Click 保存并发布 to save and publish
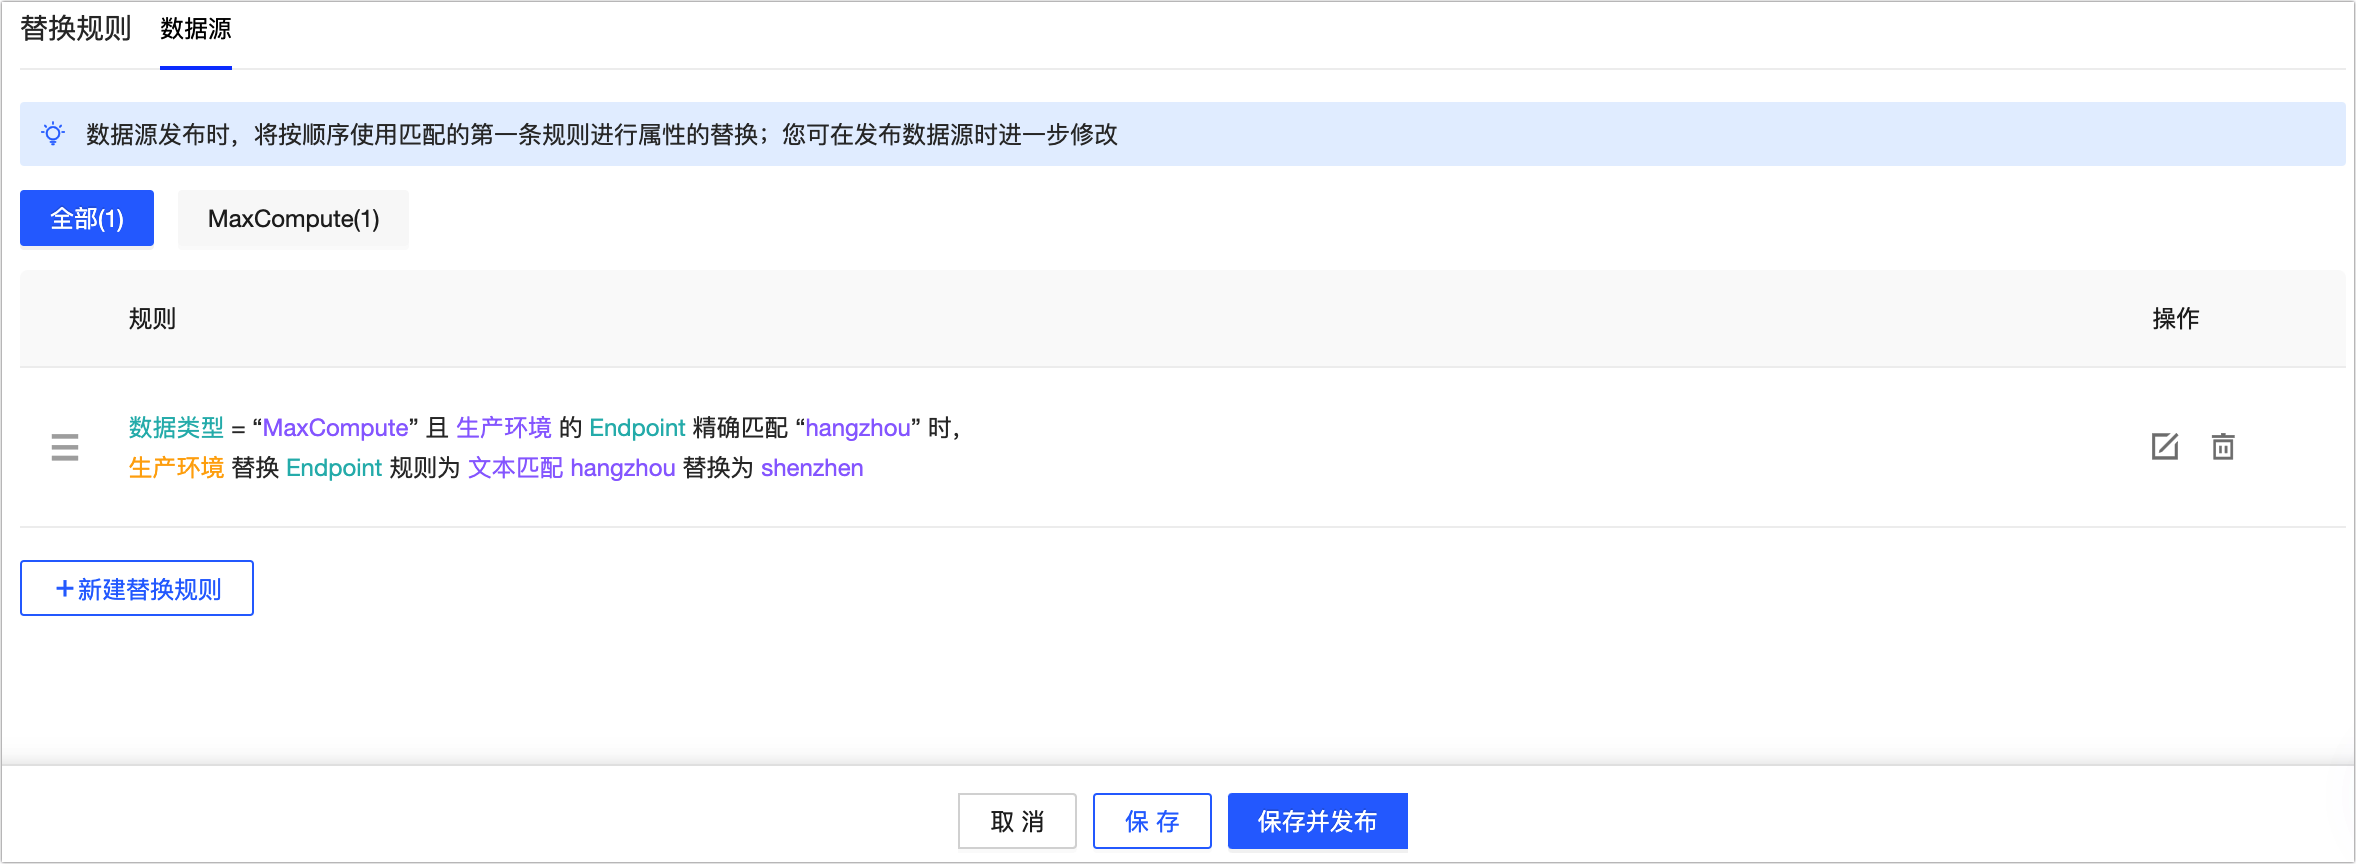 1318,821
